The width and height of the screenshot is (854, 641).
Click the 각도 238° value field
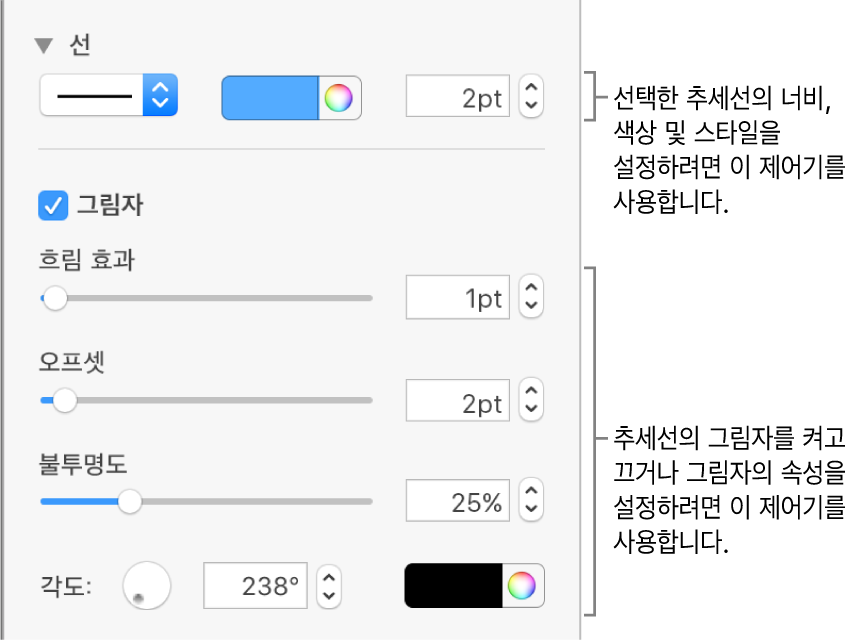click(257, 586)
